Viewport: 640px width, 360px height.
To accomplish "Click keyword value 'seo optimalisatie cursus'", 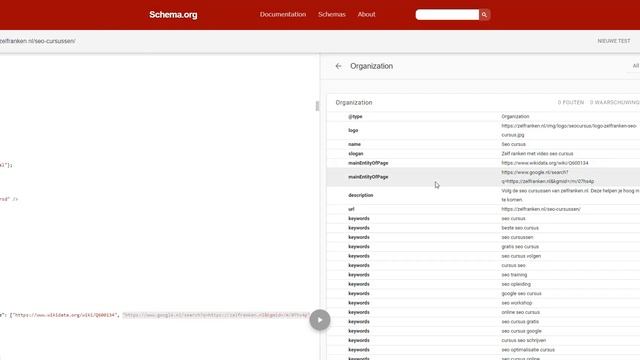I will tap(527, 350).
